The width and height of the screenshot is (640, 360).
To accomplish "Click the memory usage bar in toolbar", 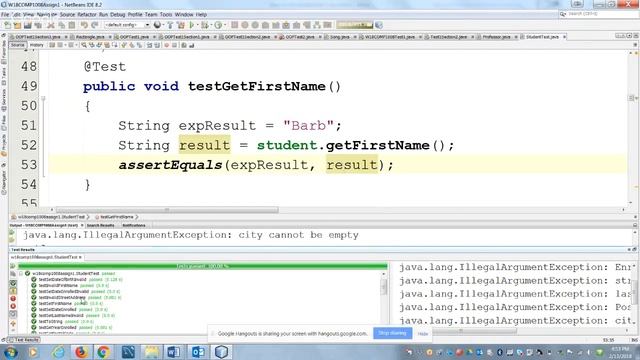I will (x=355, y=25).
